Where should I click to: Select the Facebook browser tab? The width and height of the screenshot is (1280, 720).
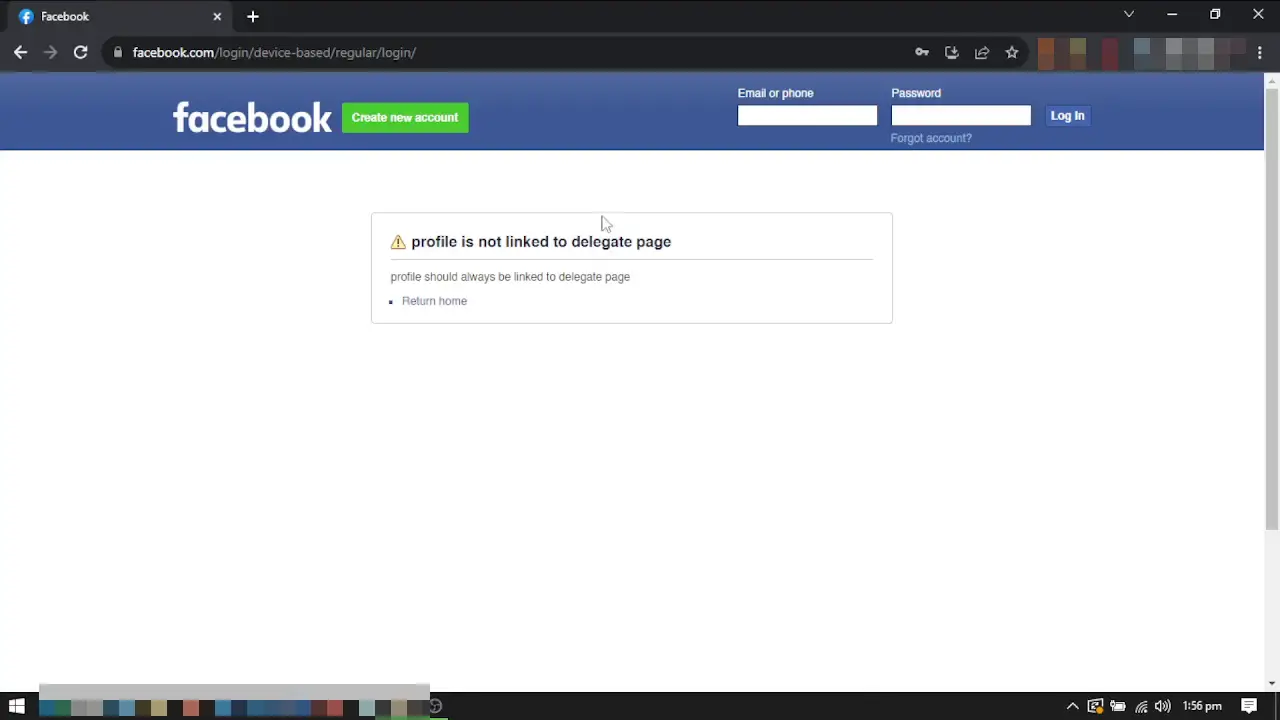pos(120,16)
